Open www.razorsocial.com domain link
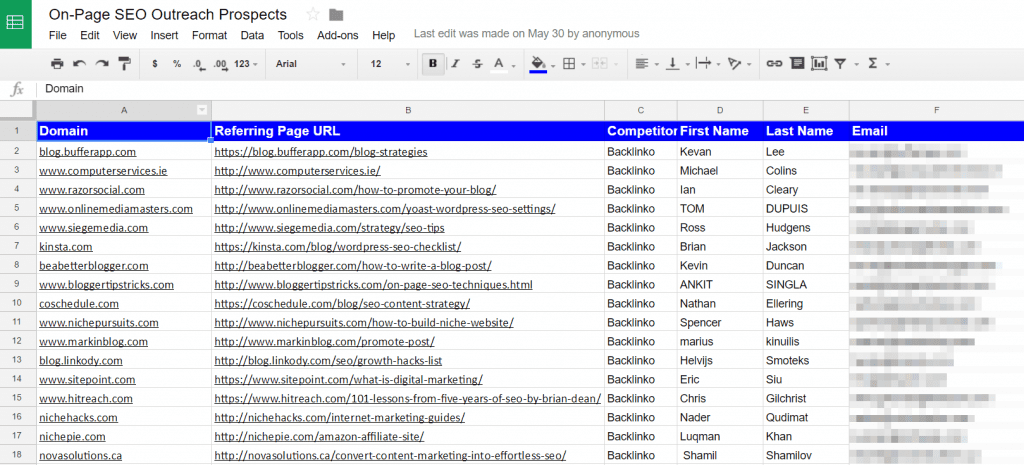The height and width of the screenshot is (465, 1024). (91, 190)
